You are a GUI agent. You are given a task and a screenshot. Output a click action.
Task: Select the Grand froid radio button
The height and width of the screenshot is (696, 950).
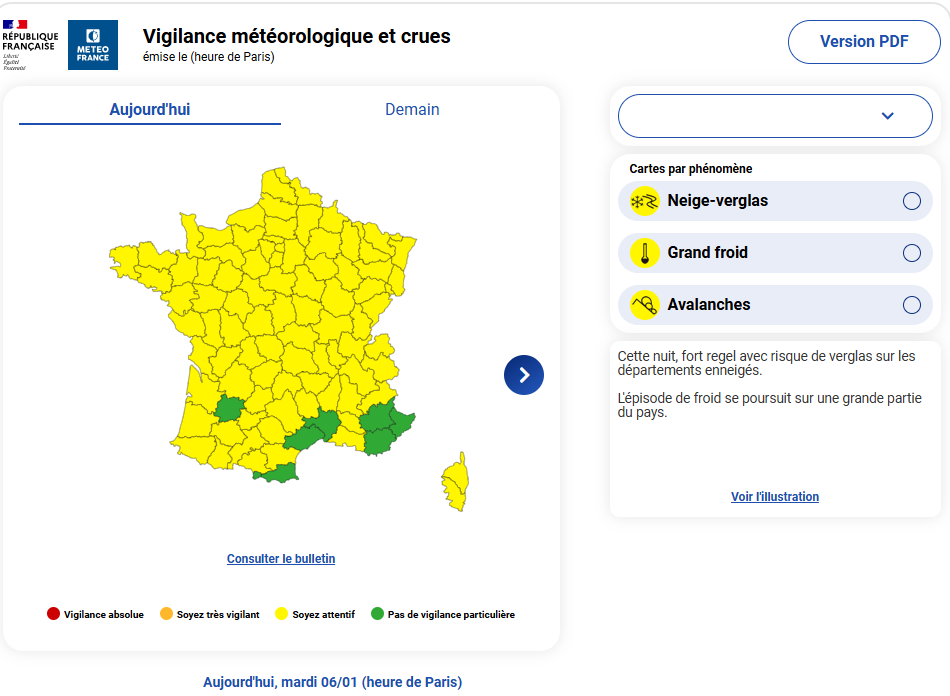coord(911,253)
